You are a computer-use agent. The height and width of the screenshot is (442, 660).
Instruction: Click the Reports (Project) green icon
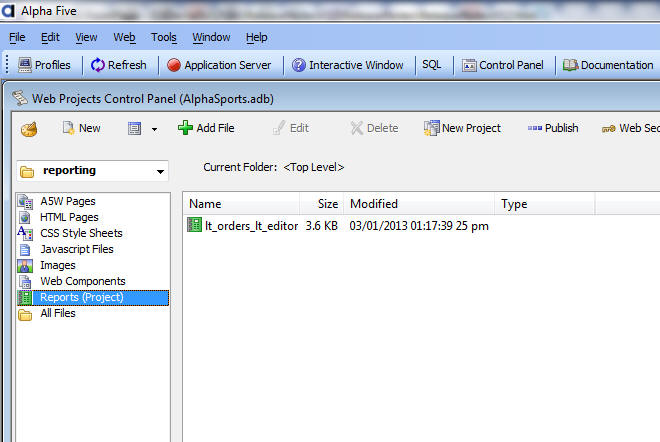[25, 298]
